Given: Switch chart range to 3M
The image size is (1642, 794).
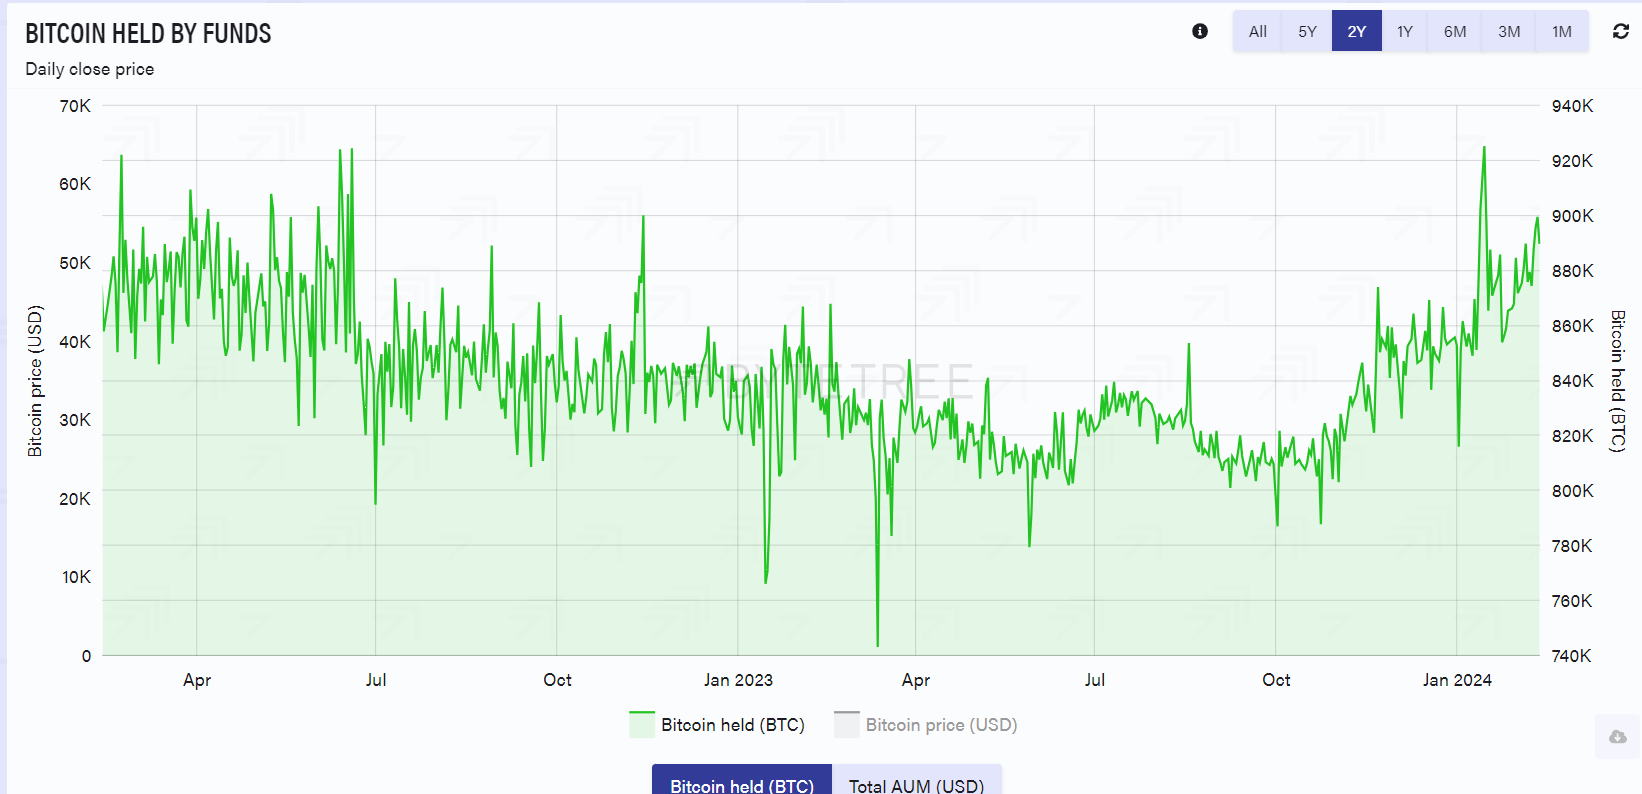Looking at the screenshot, I should click(x=1509, y=31).
